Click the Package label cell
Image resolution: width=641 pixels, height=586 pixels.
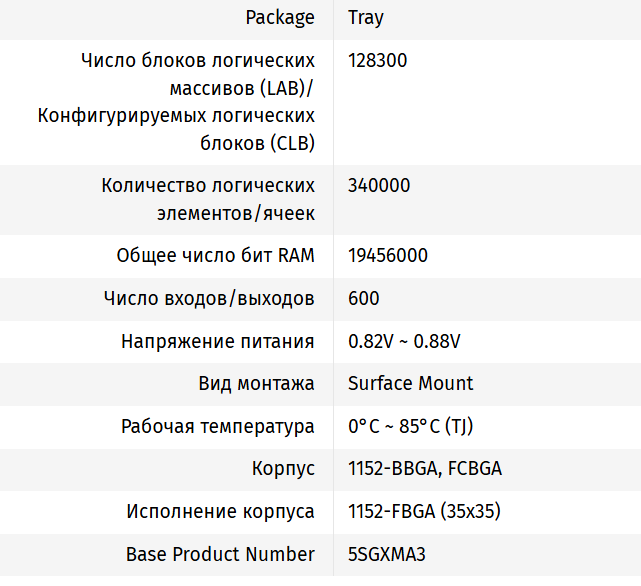280,18
